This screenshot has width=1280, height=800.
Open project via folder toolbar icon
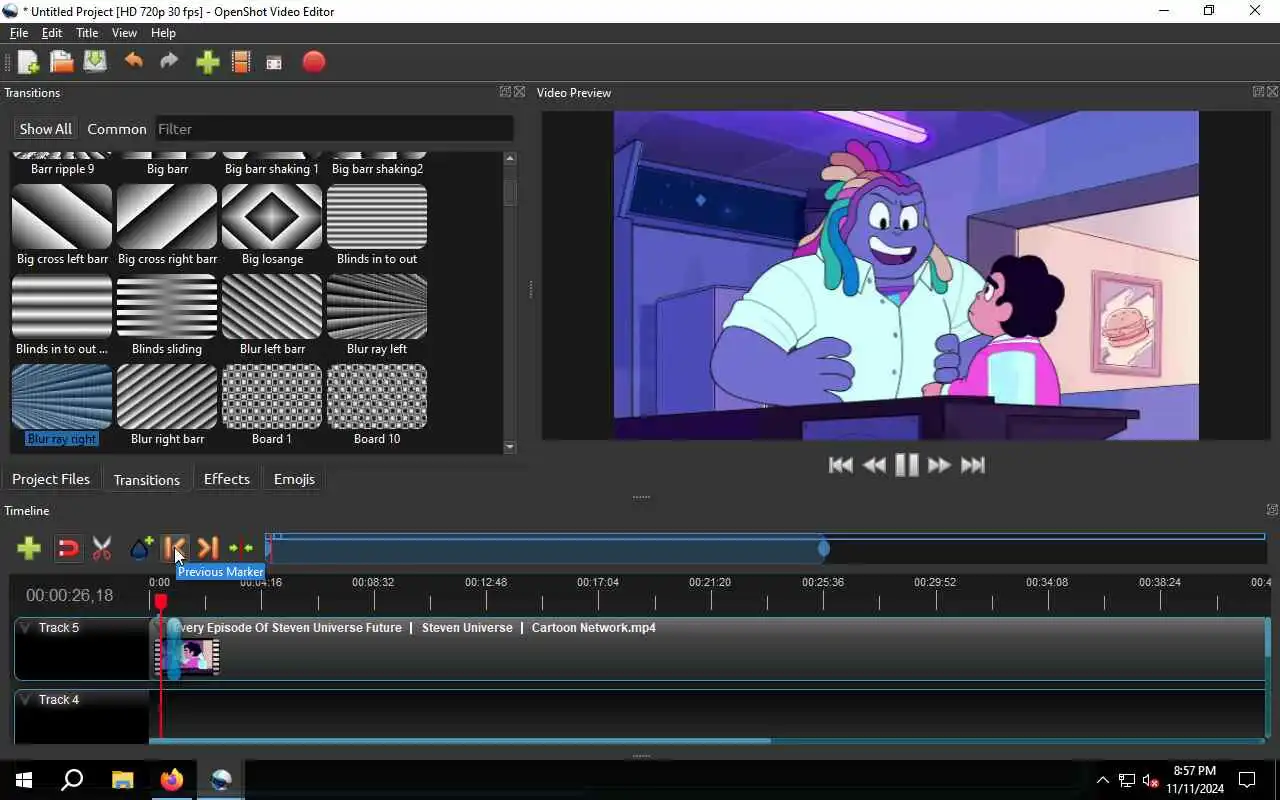coord(62,62)
